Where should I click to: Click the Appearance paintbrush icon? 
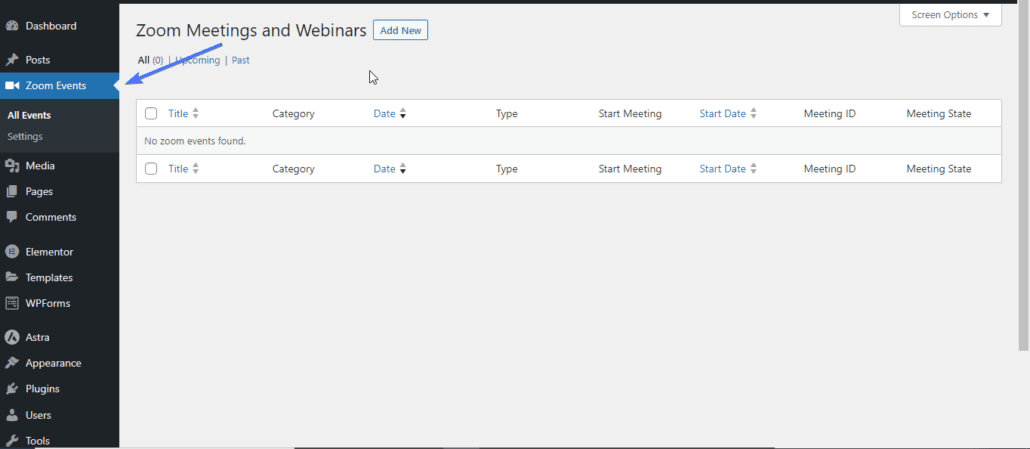click(x=11, y=363)
